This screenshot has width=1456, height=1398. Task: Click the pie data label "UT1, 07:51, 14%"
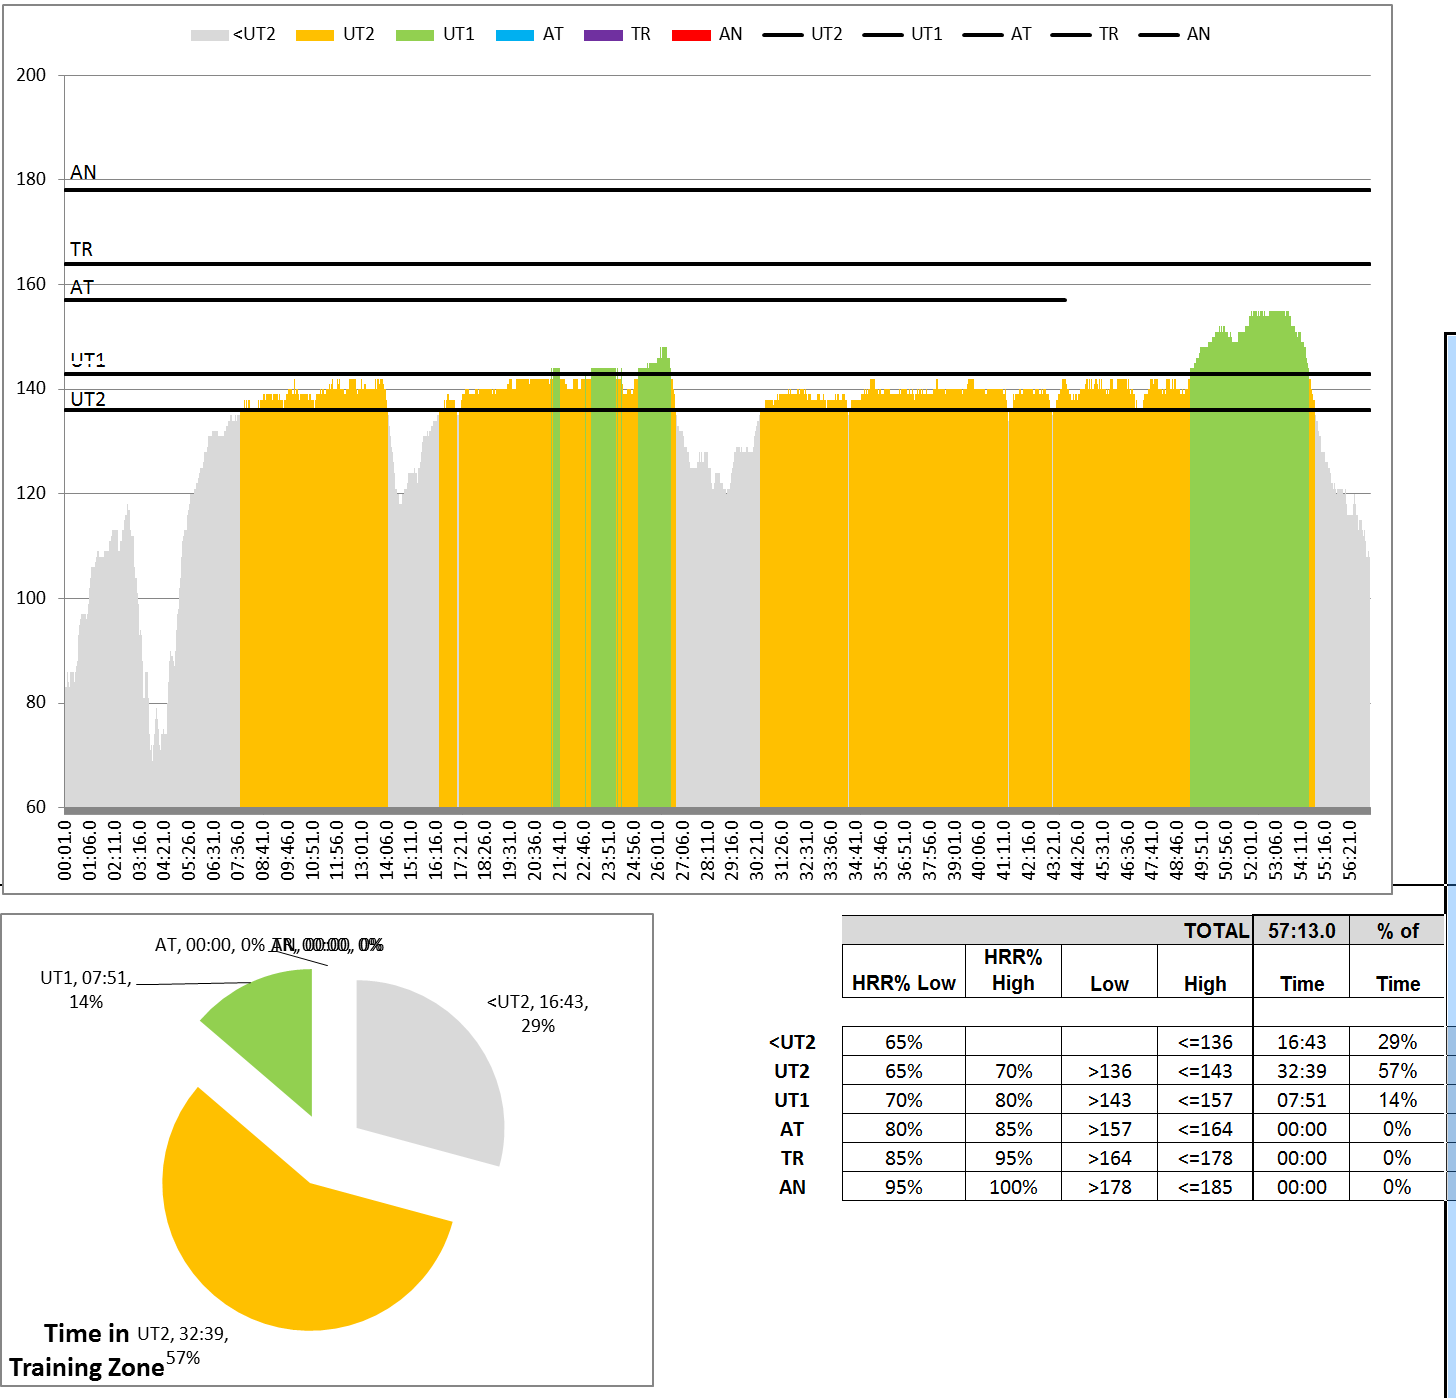85,989
